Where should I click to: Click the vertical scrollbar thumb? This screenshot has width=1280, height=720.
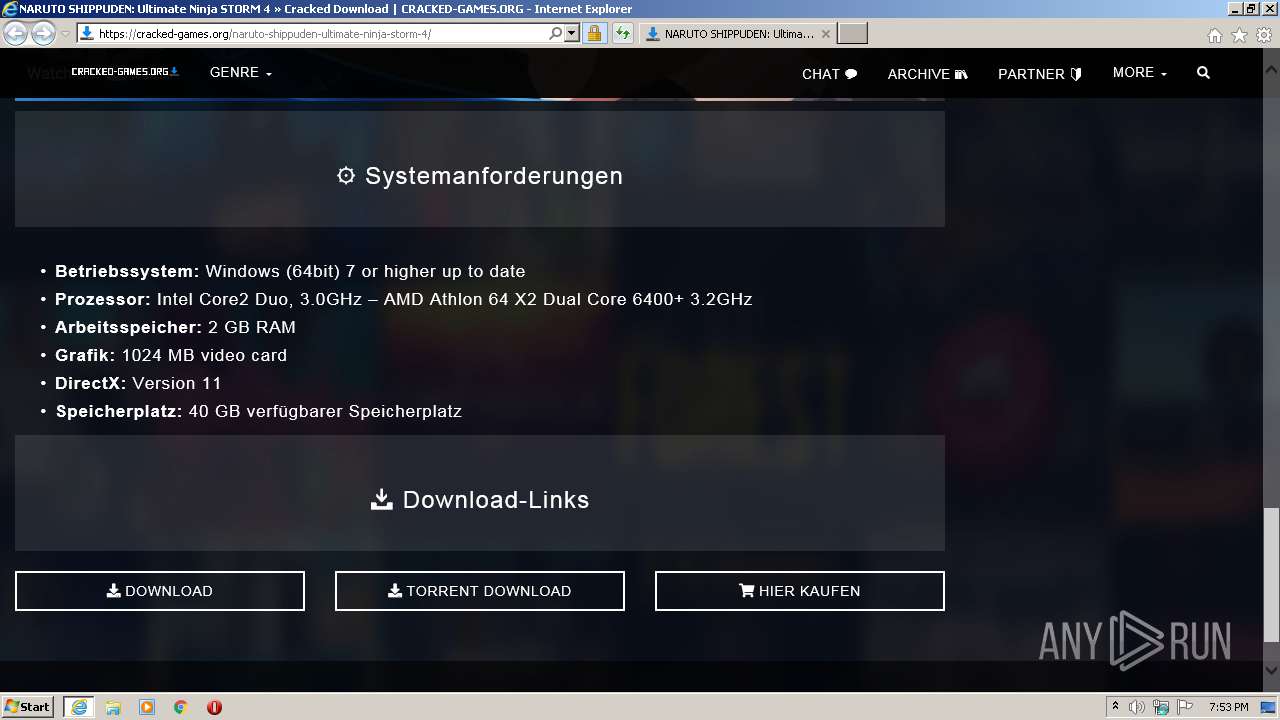1271,575
